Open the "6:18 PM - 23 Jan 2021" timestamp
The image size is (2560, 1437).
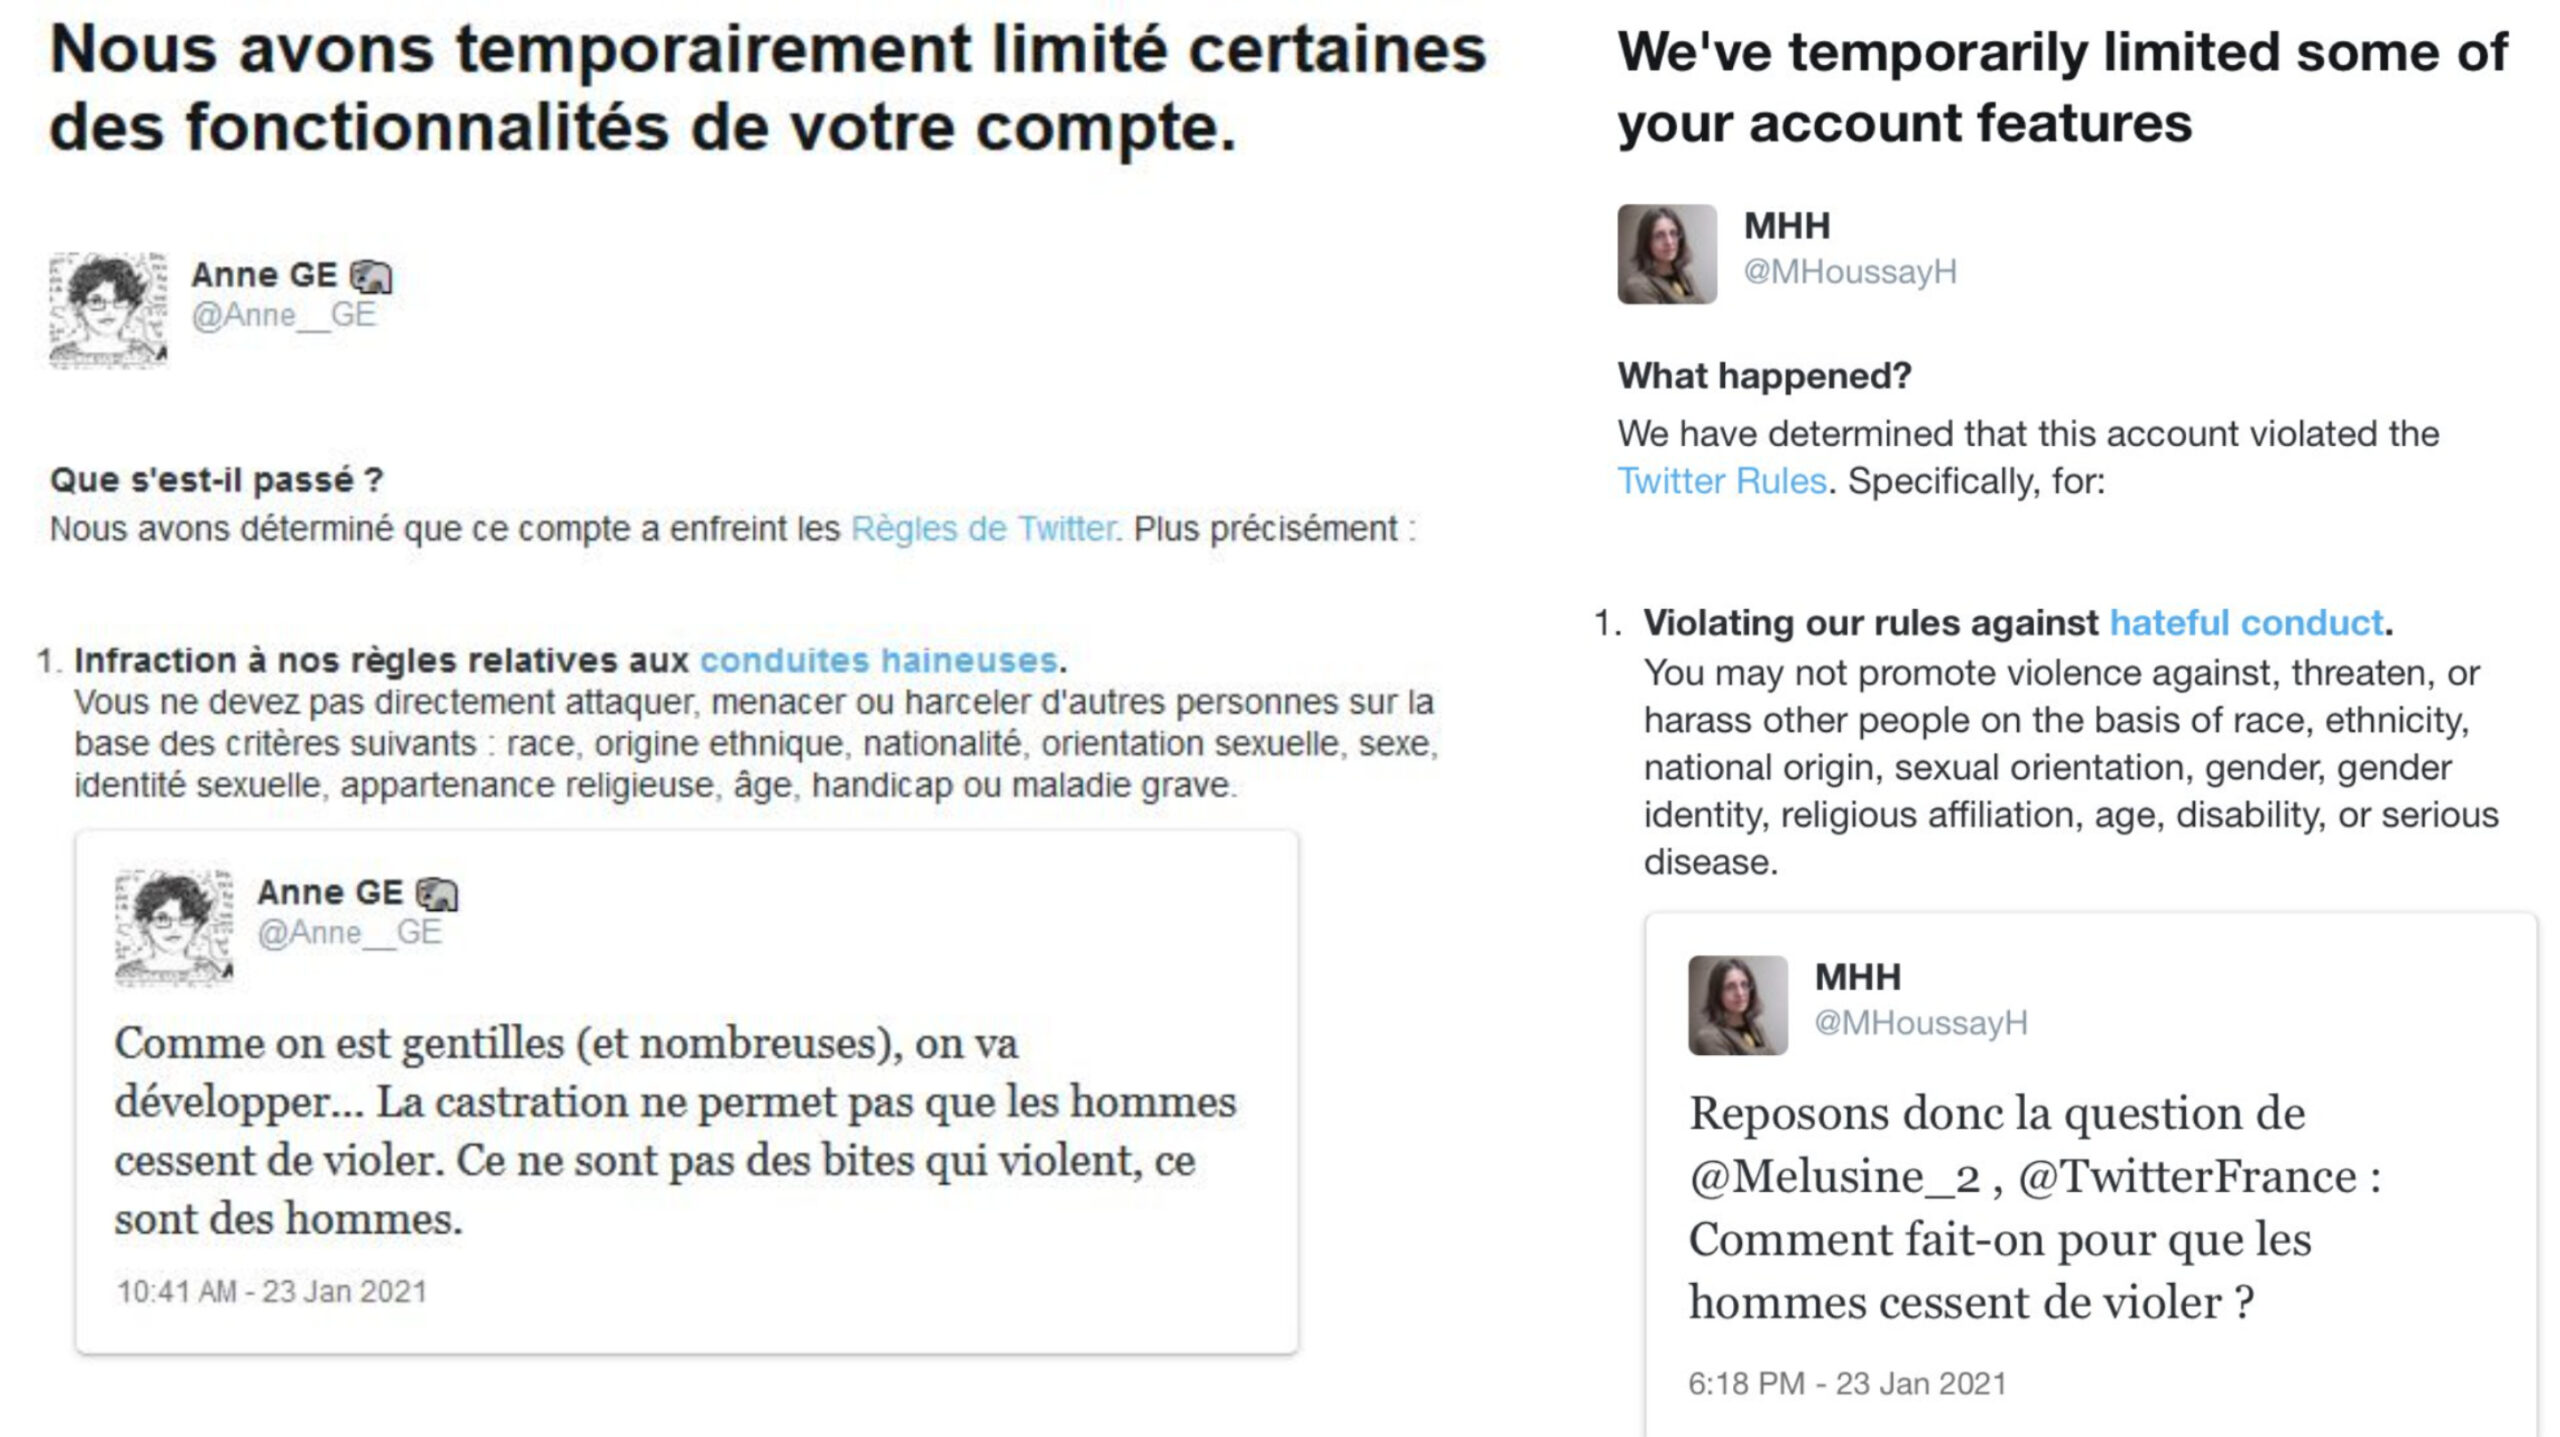coord(1847,1384)
